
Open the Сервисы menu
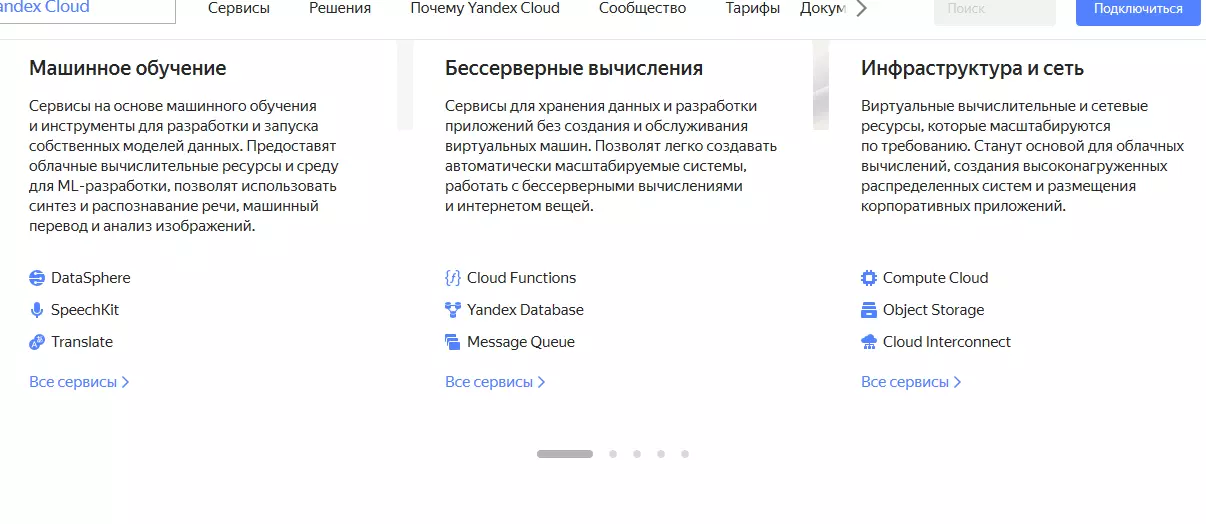click(239, 8)
